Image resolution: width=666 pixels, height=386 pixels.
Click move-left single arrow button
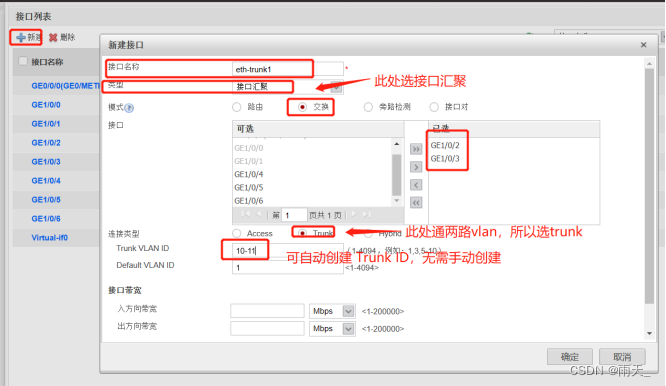tap(416, 185)
